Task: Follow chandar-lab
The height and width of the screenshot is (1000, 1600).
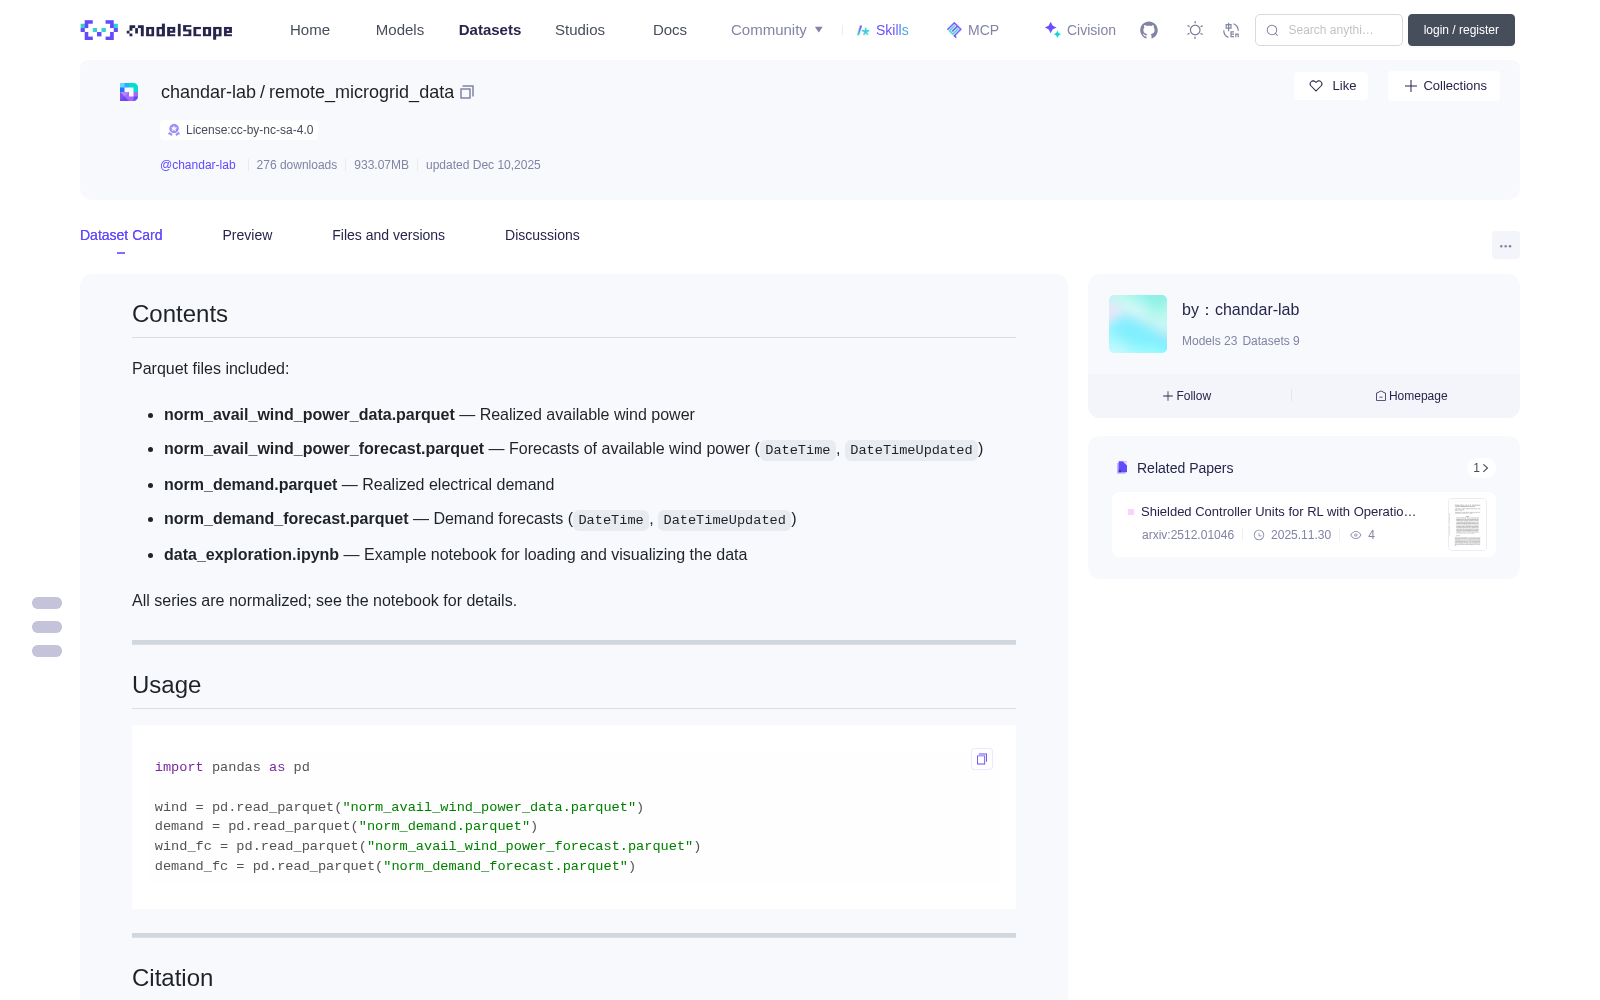Action: (1187, 396)
